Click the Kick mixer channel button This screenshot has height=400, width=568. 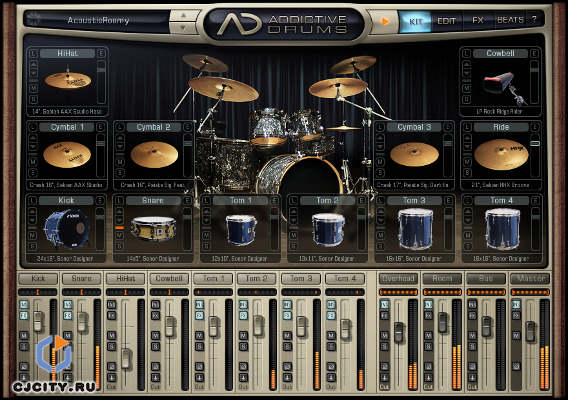[x=38, y=279]
